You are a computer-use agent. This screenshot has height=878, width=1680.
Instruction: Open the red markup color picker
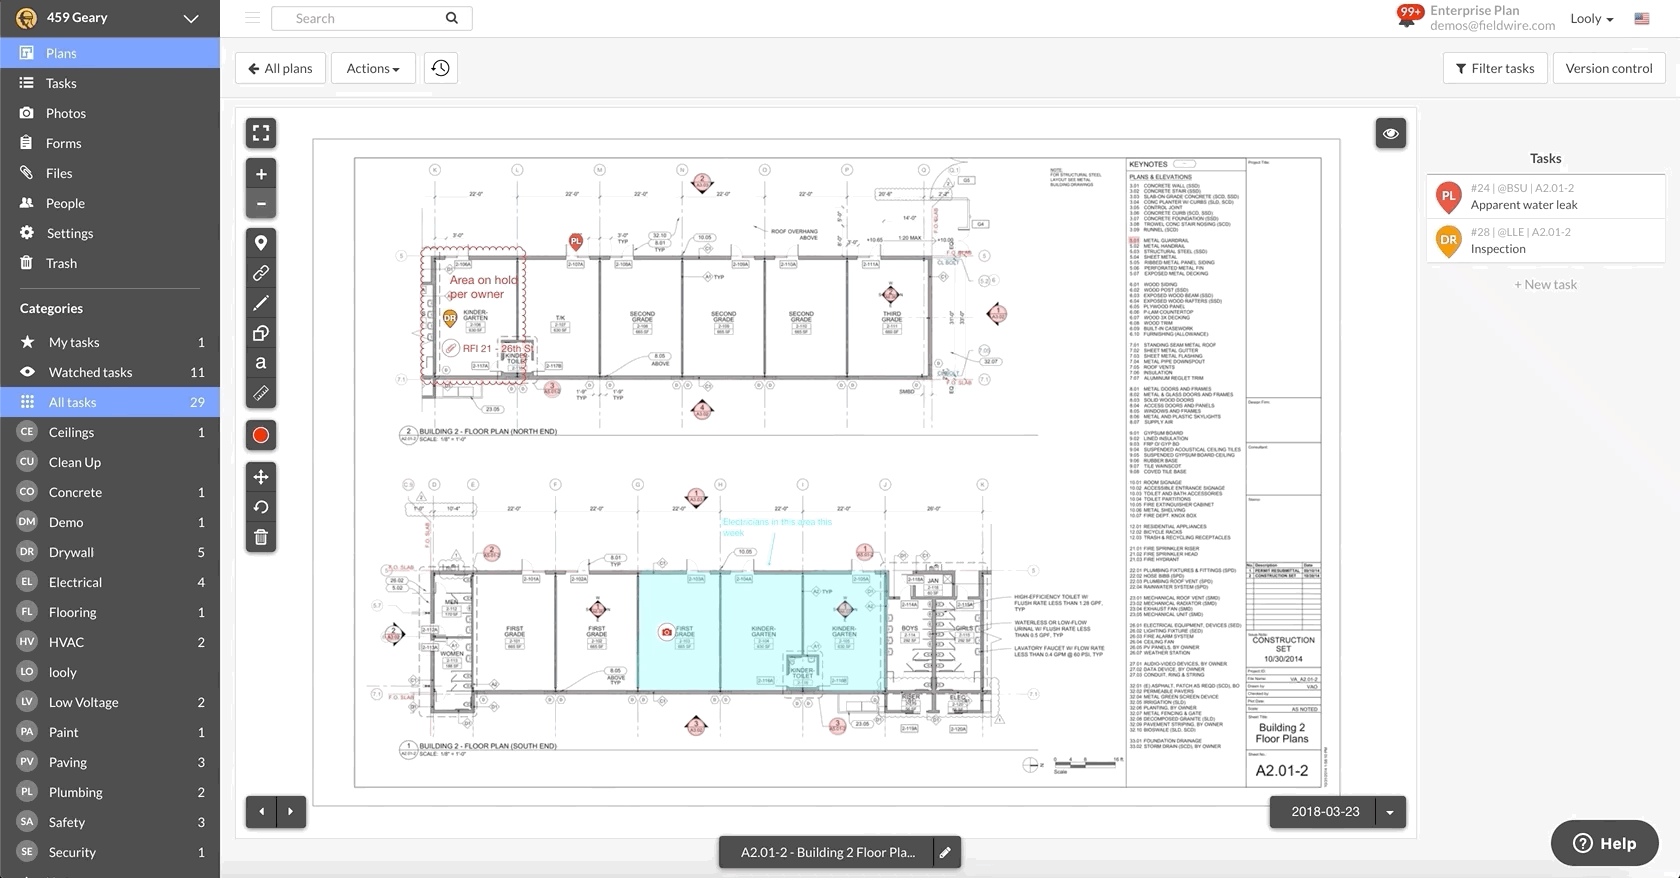coord(261,435)
